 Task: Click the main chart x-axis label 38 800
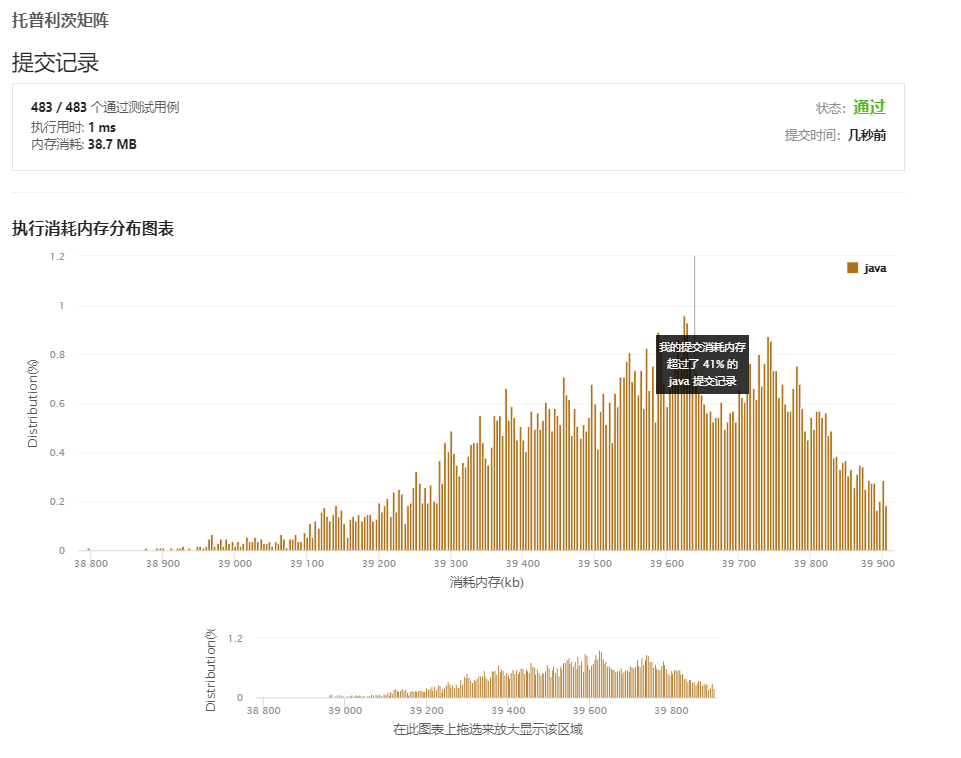tap(91, 563)
